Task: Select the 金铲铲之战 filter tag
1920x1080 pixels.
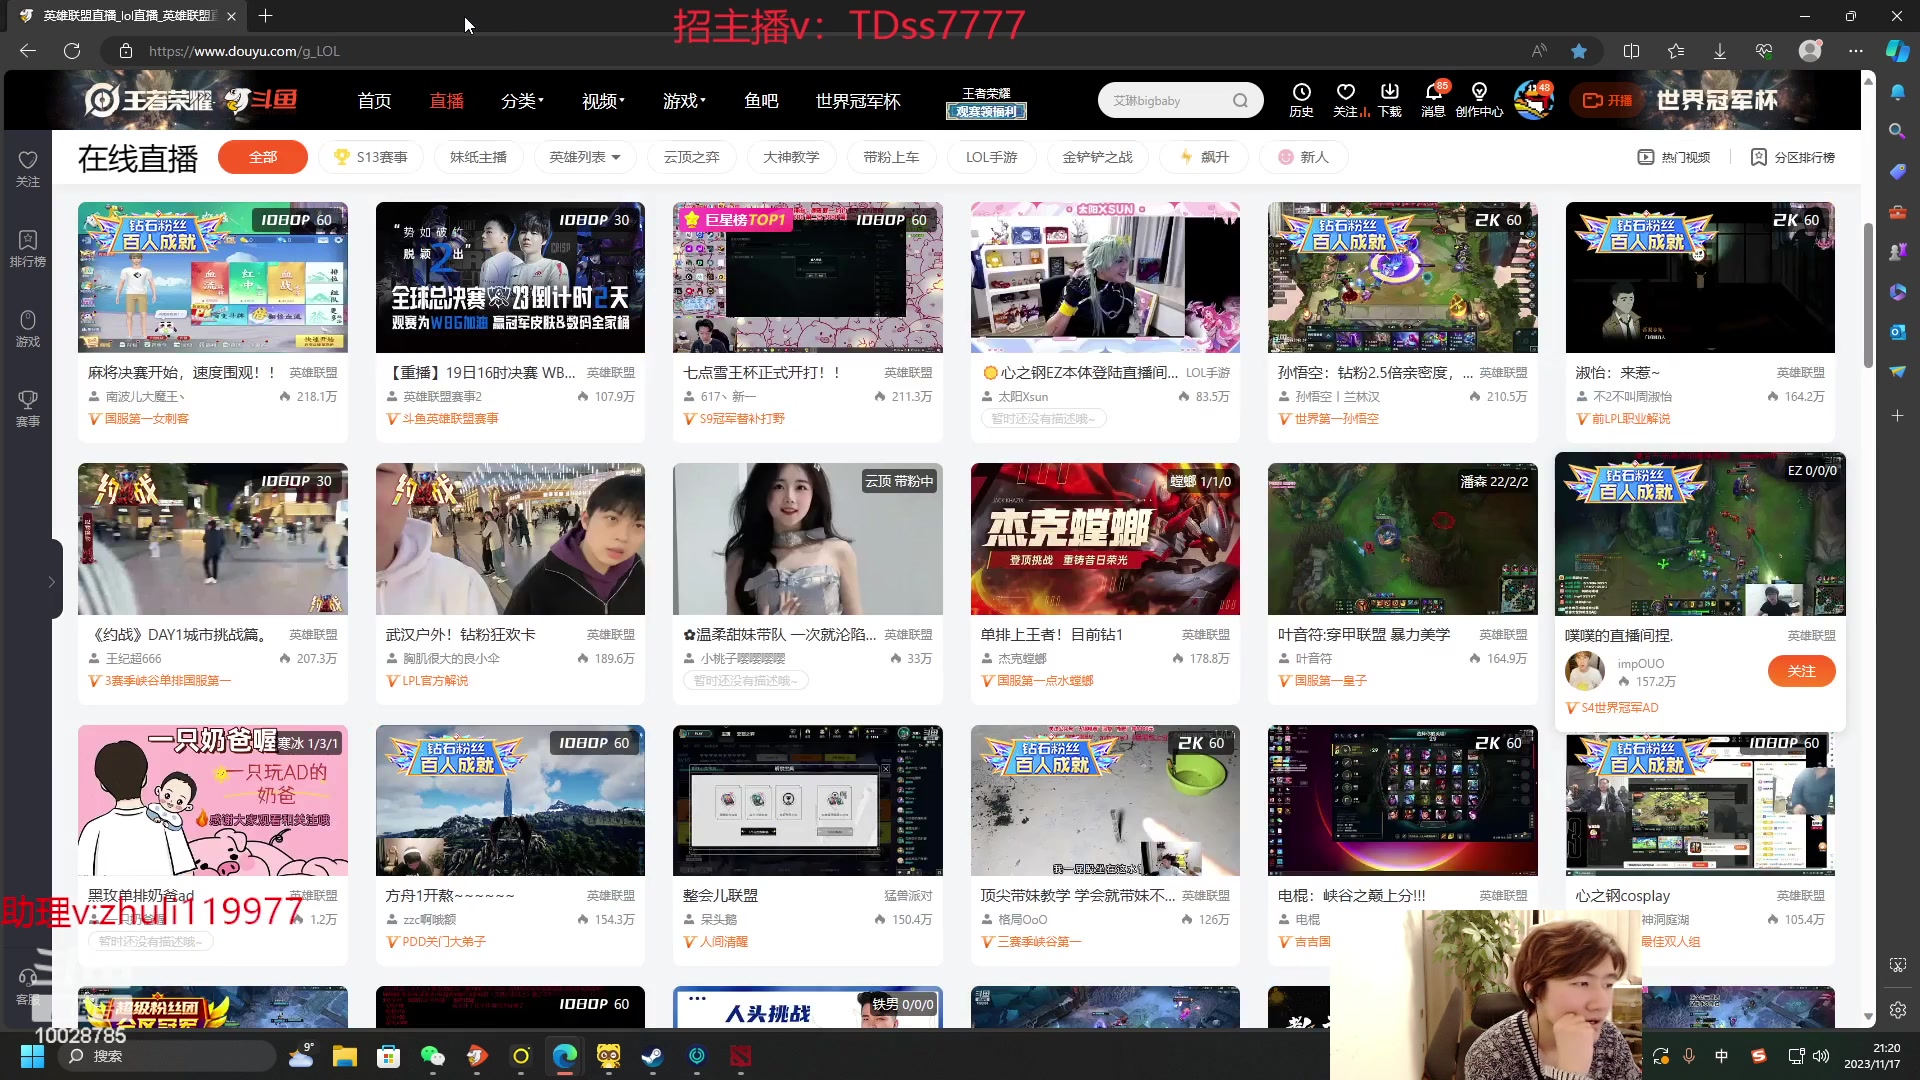Action: [x=1097, y=157]
